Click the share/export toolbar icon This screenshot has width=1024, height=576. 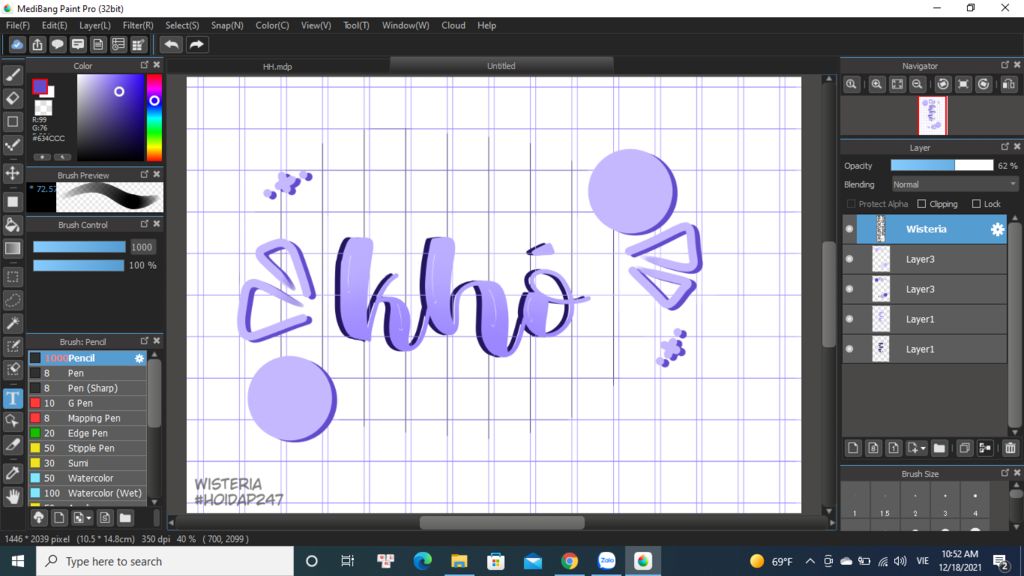click(x=37, y=44)
